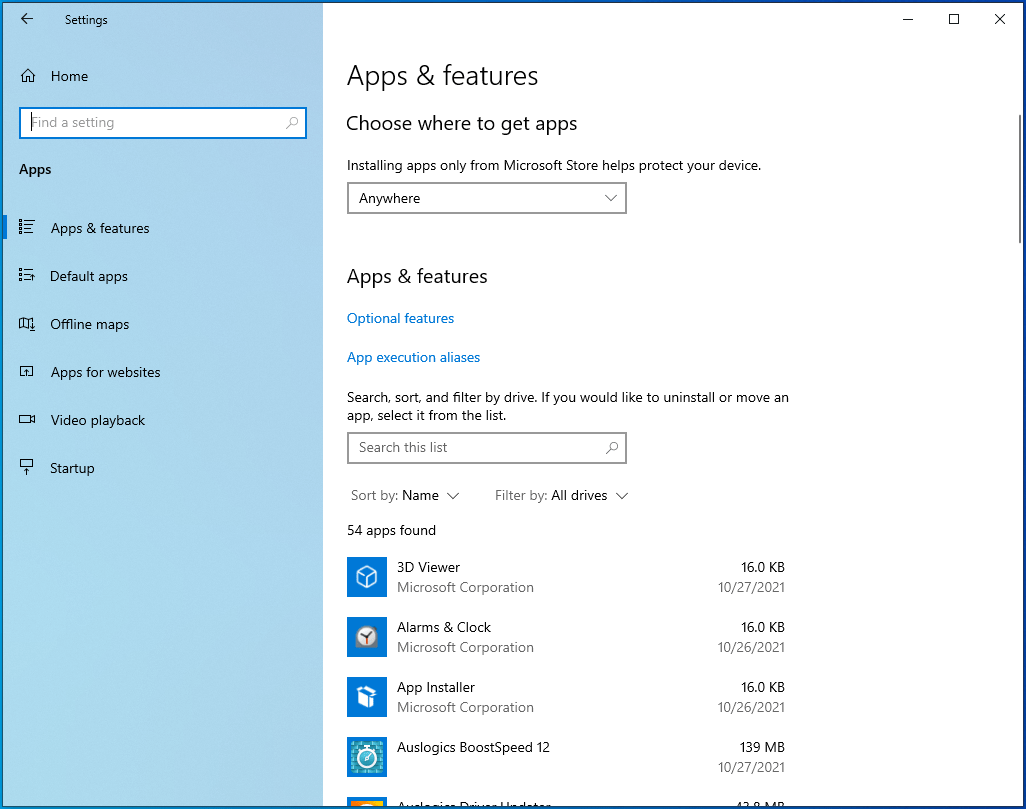This screenshot has height=809, width=1026.
Task: Click the Home icon in sidebar
Action: coord(28,76)
